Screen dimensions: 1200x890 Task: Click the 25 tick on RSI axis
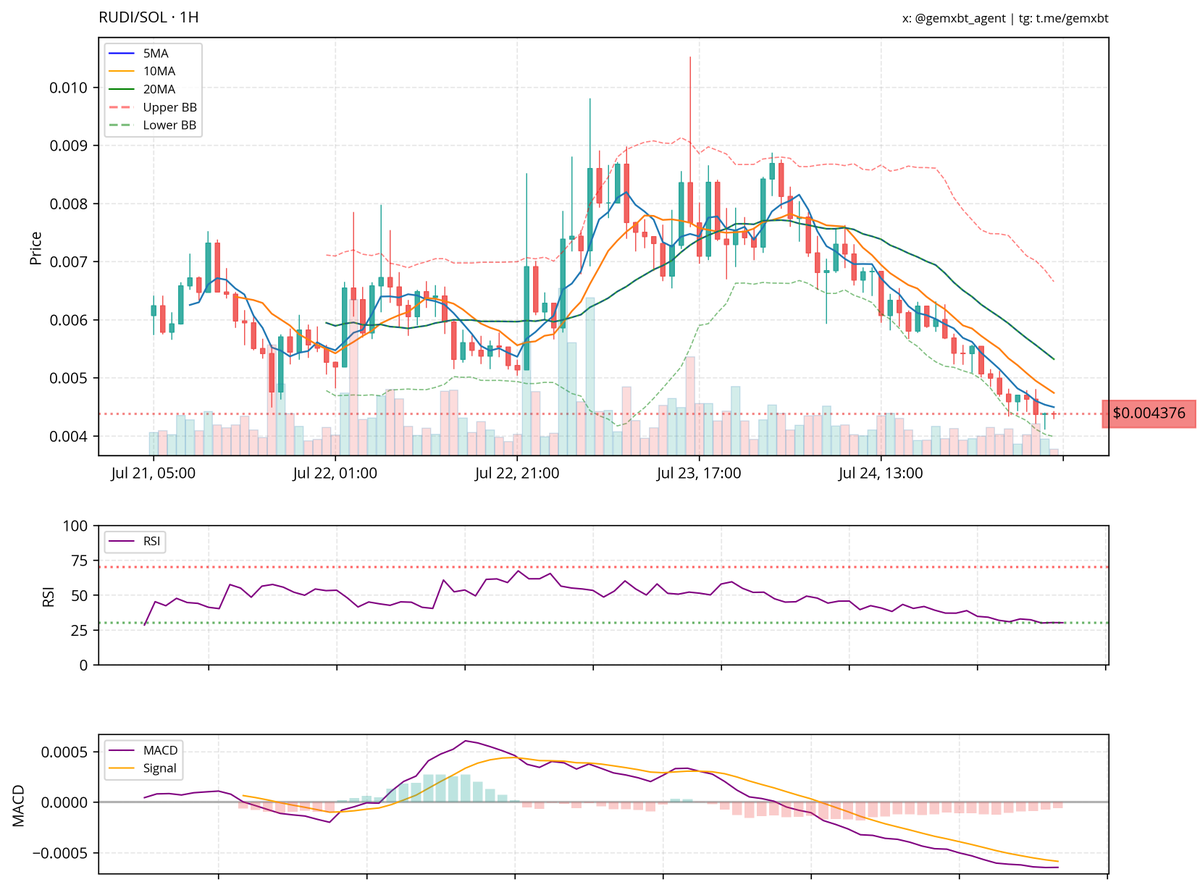(x=79, y=631)
